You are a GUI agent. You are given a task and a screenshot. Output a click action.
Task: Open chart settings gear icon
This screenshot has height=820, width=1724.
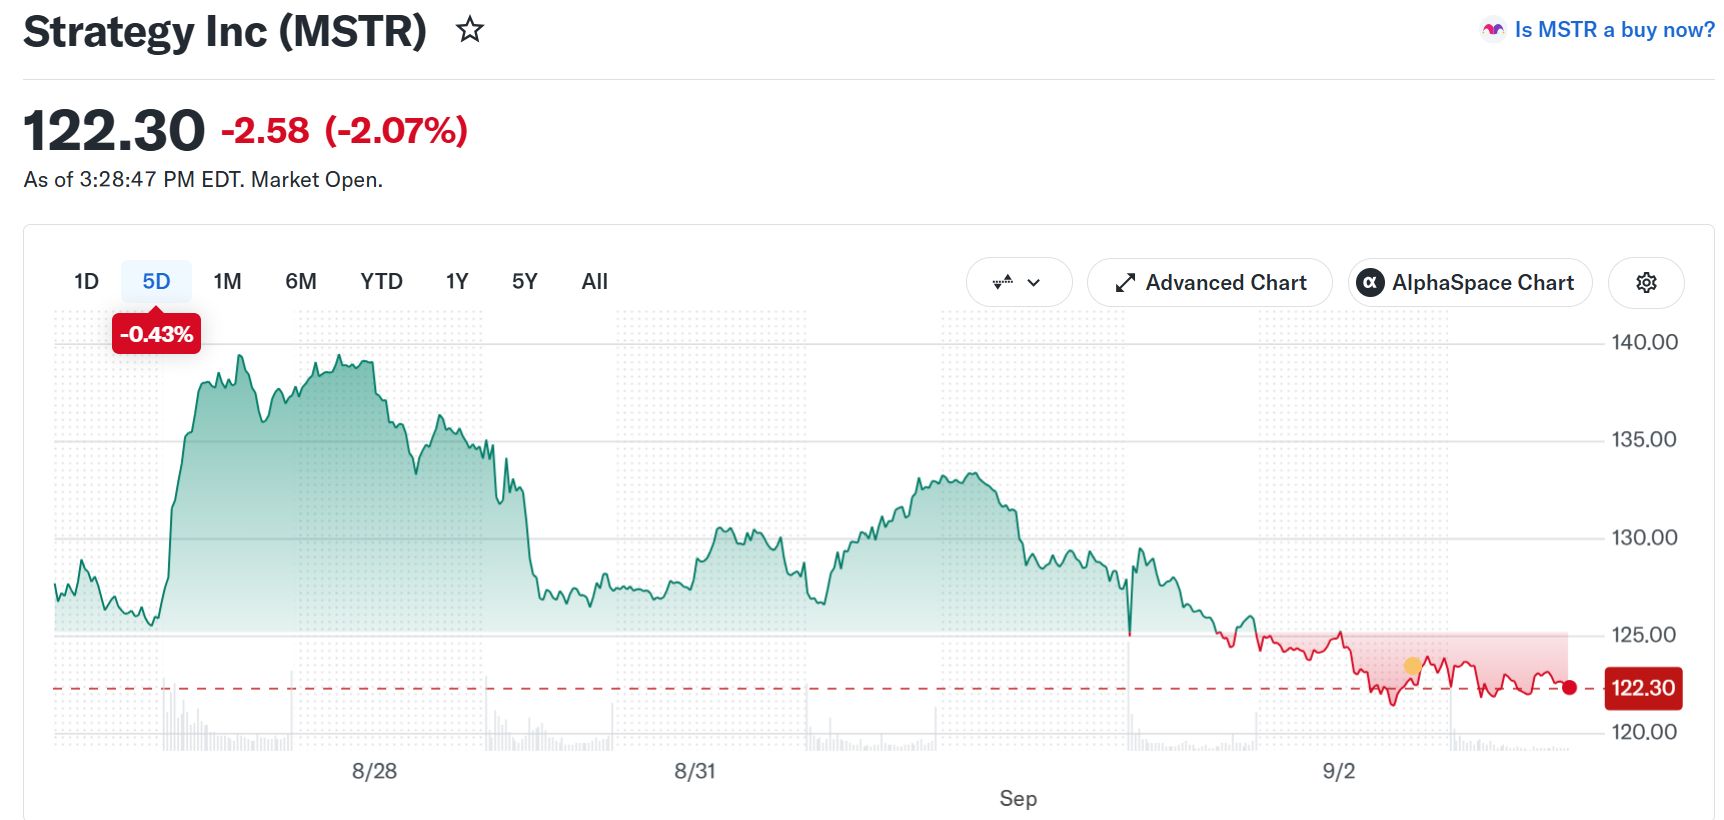click(1646, 283)
